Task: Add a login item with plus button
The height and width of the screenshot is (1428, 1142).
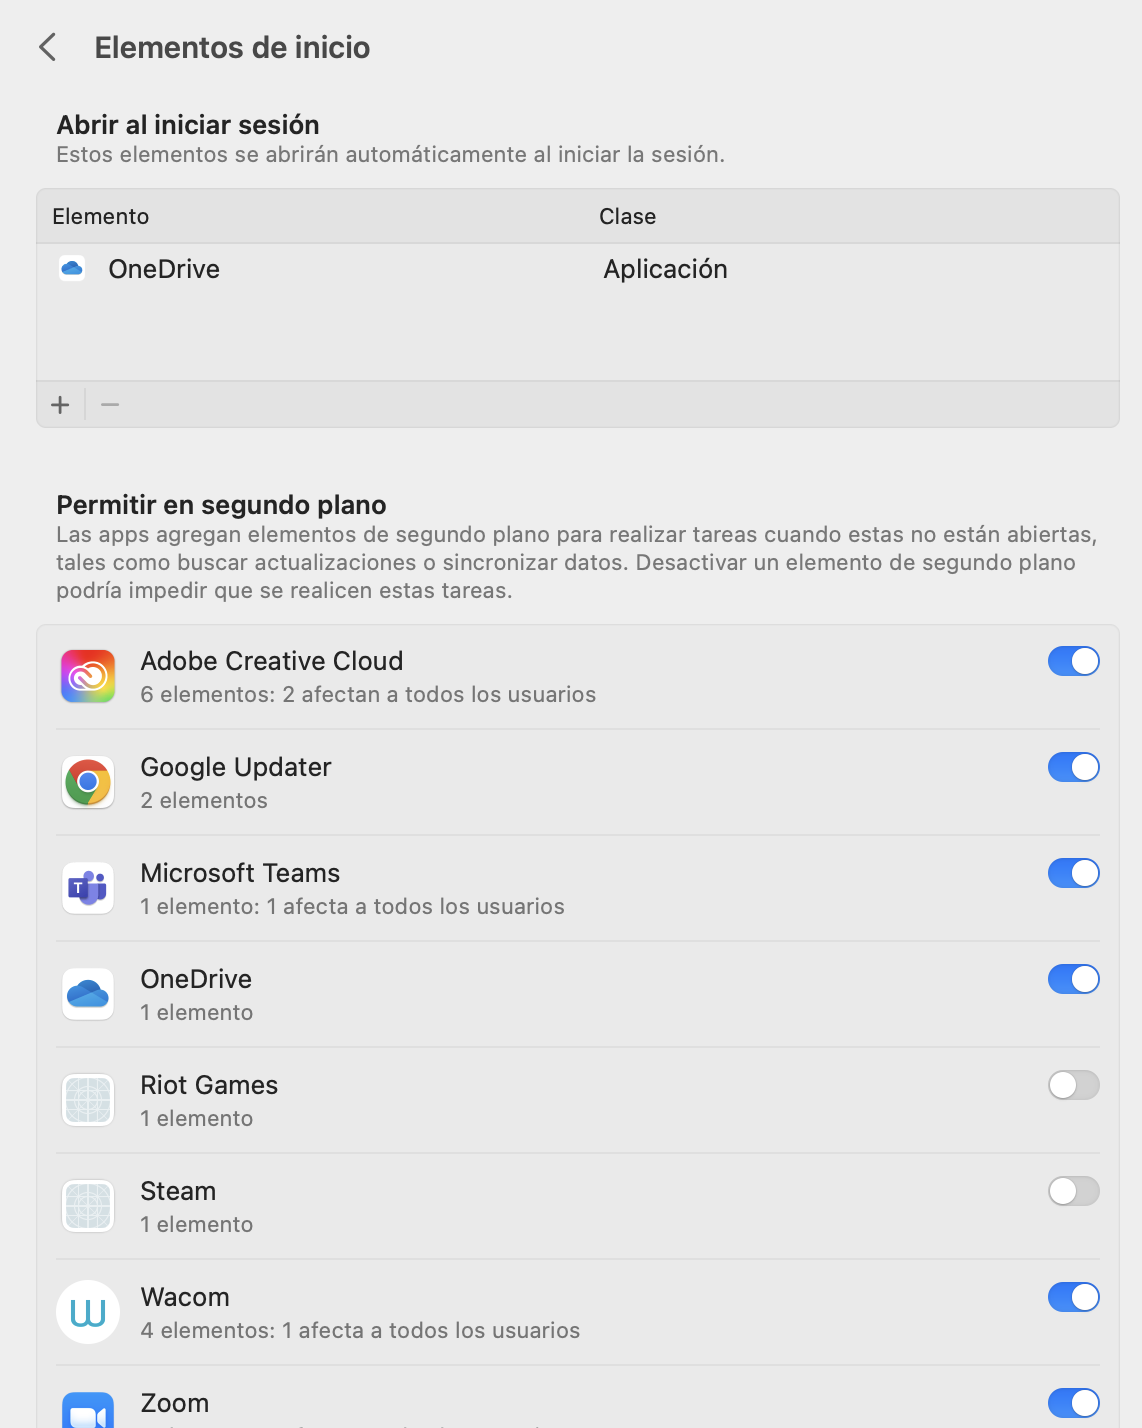Action: [61, 405]
